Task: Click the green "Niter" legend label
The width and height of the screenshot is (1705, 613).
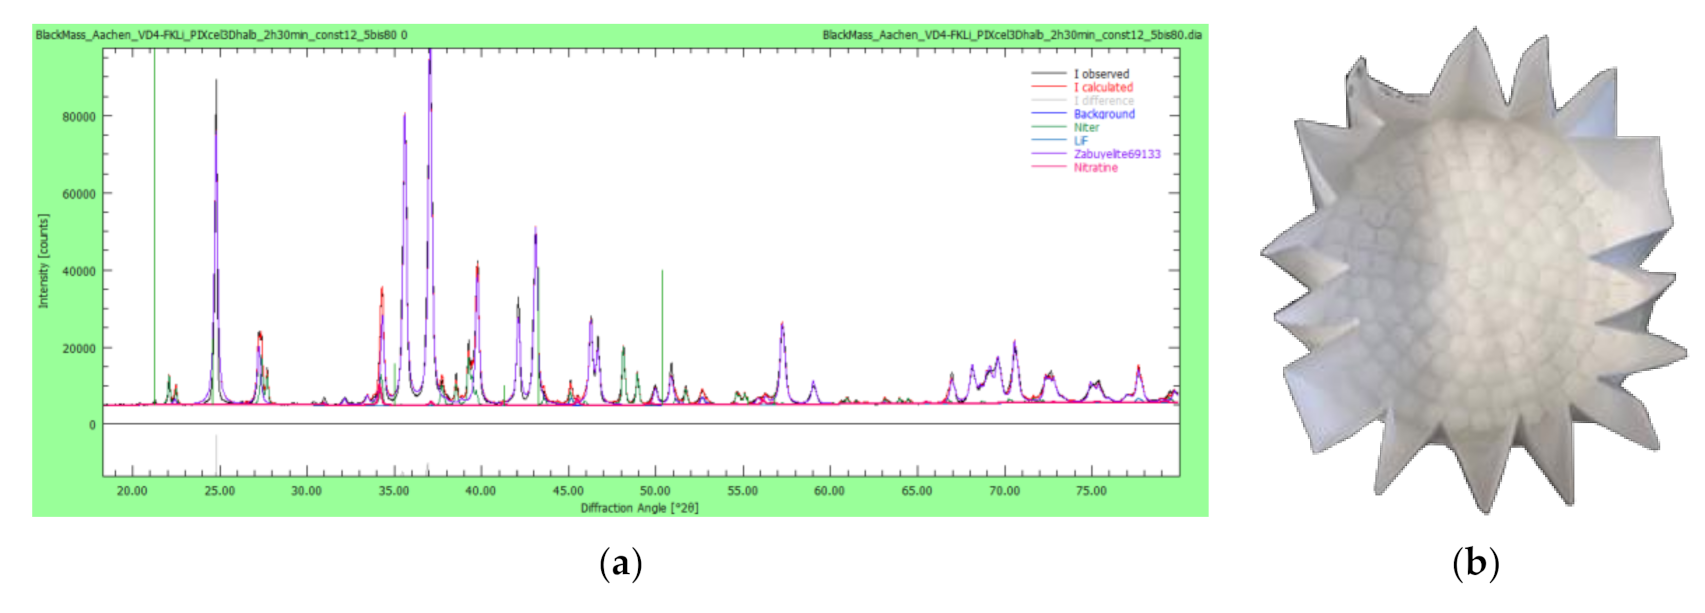Action: coord(1086,127)
